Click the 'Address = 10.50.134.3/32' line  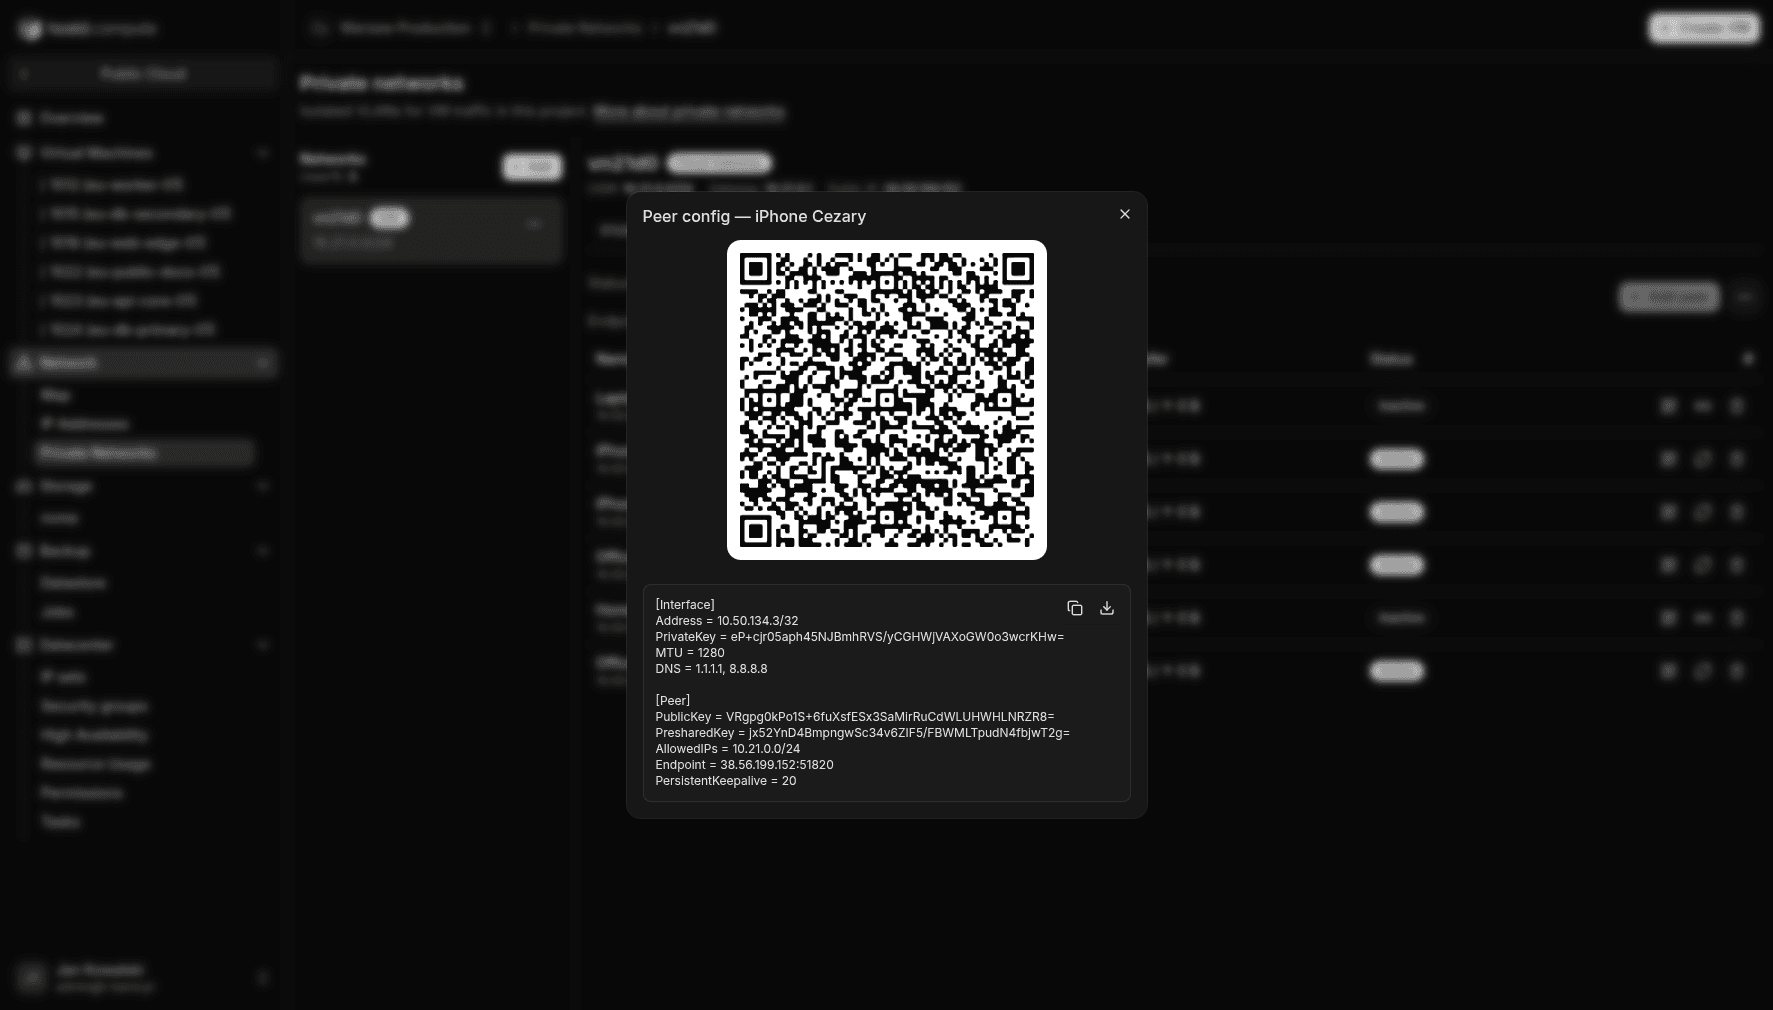(727, 621)
